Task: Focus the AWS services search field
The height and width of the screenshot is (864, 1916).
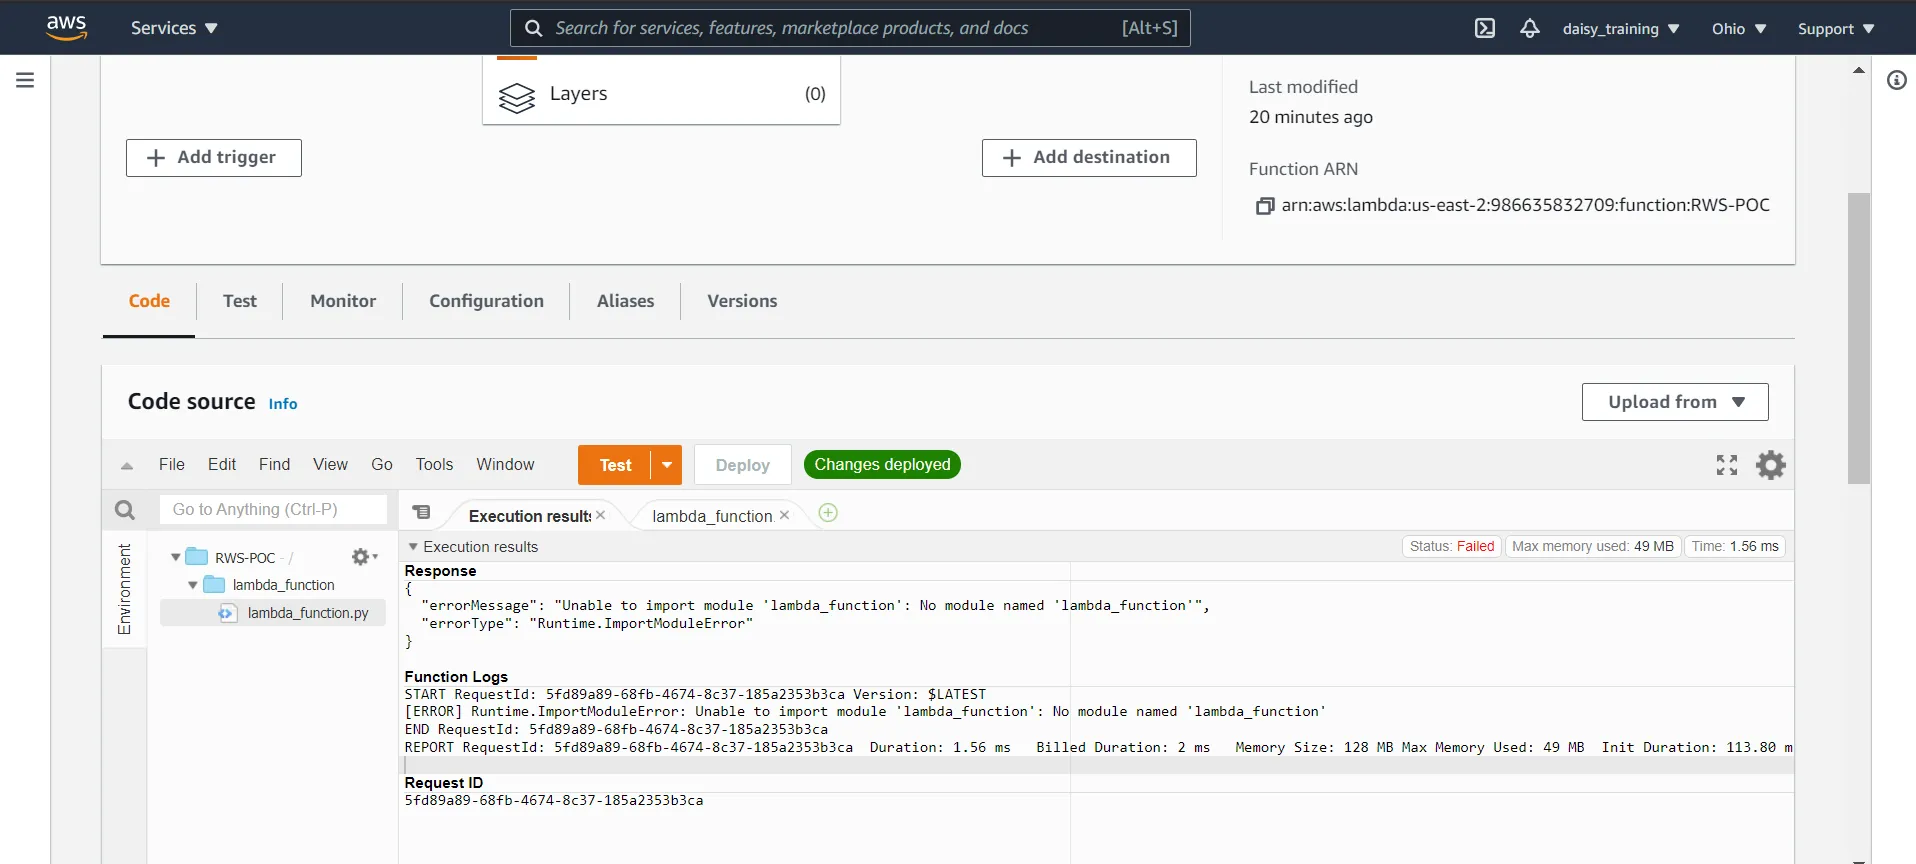Action: coord(850,28)
